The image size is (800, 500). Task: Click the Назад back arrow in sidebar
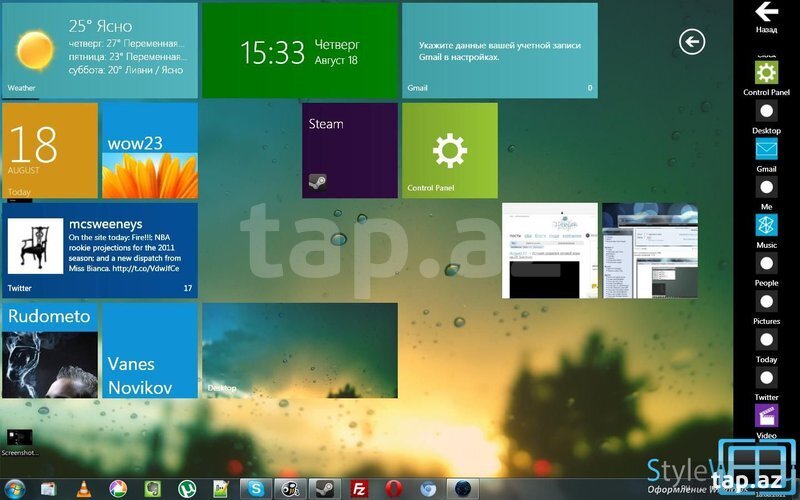coord(766,12)
